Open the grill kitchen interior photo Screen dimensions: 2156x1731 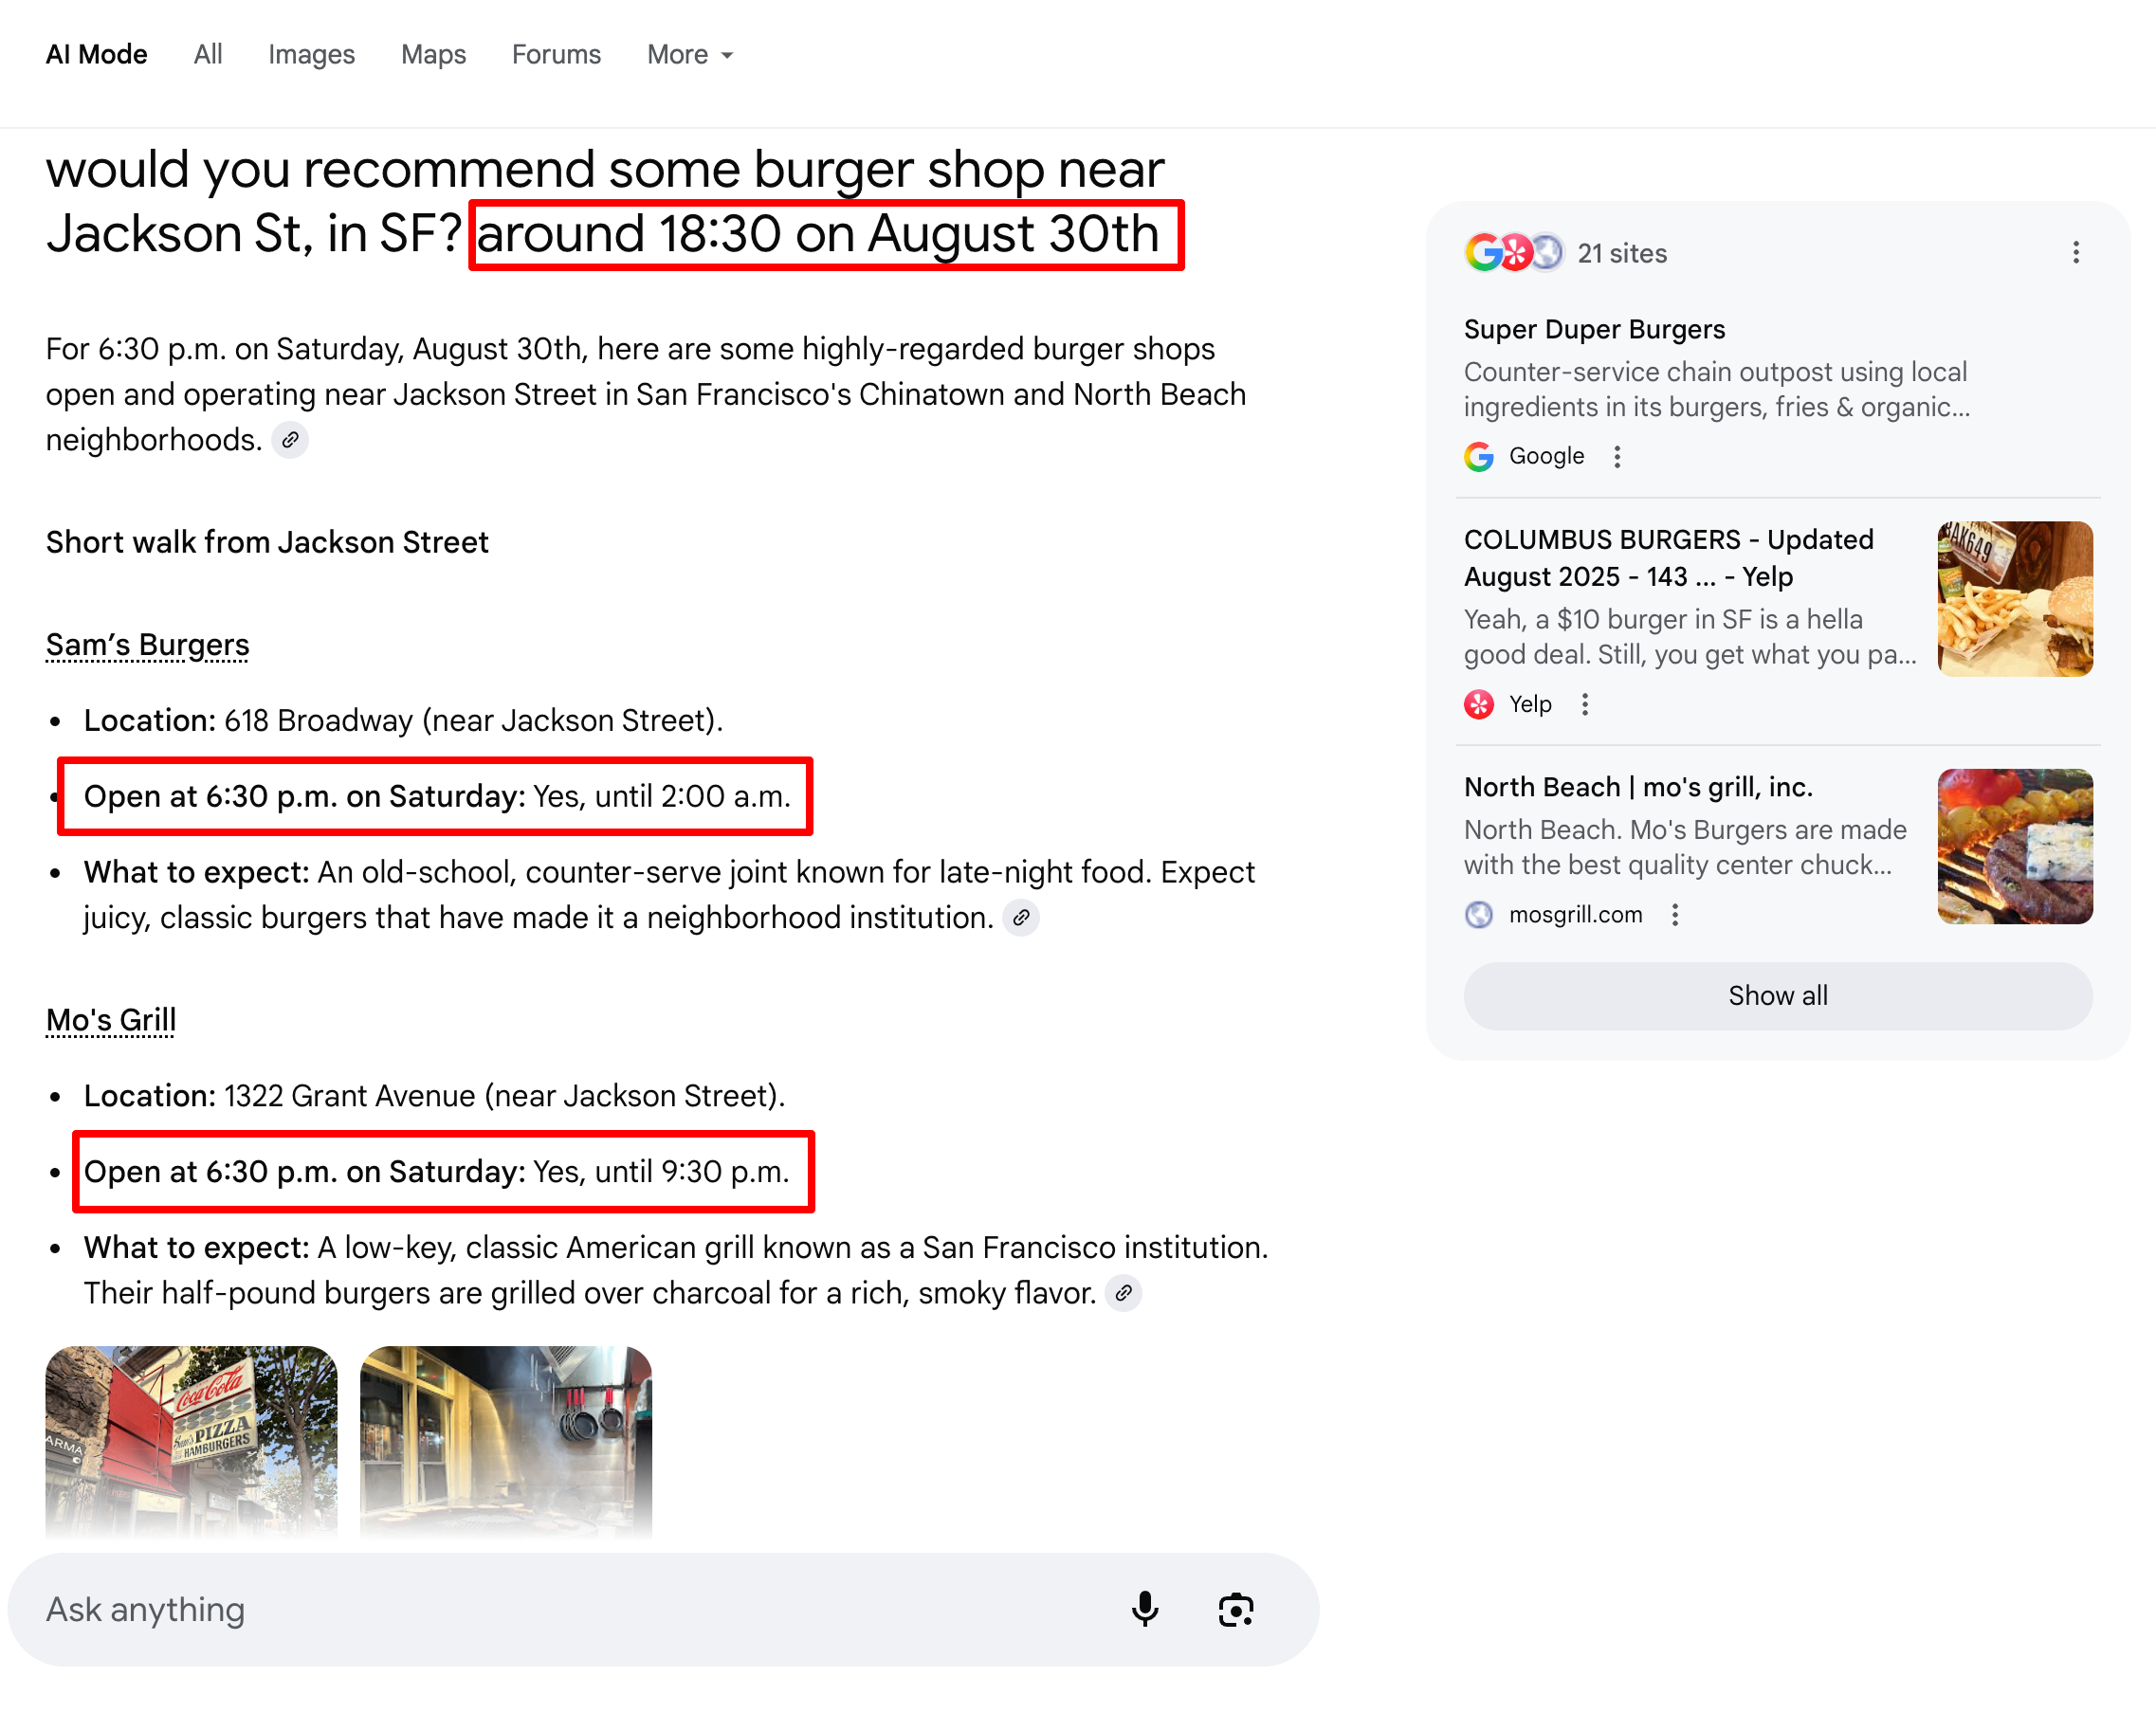click(506, 1441)
